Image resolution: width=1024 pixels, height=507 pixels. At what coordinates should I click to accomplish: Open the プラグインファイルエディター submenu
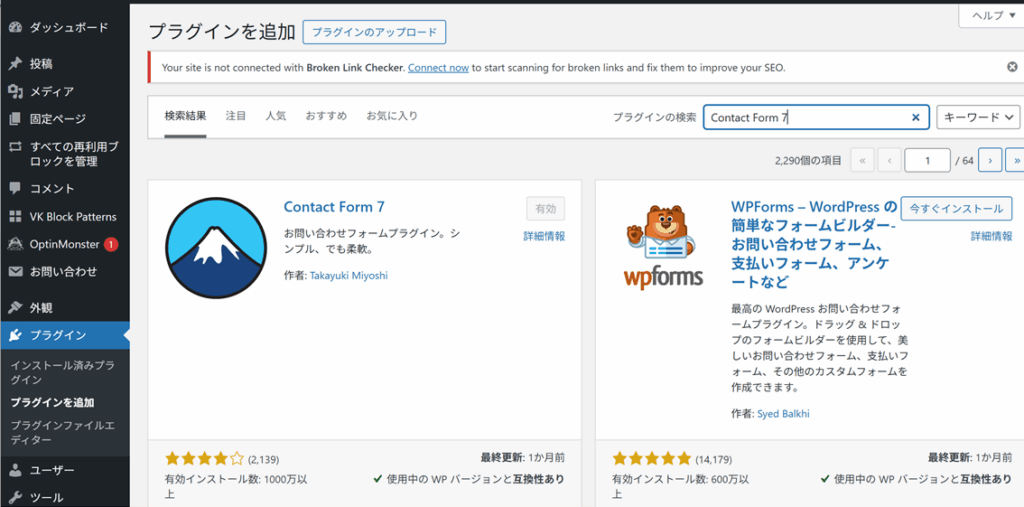(x=63, y=433)
